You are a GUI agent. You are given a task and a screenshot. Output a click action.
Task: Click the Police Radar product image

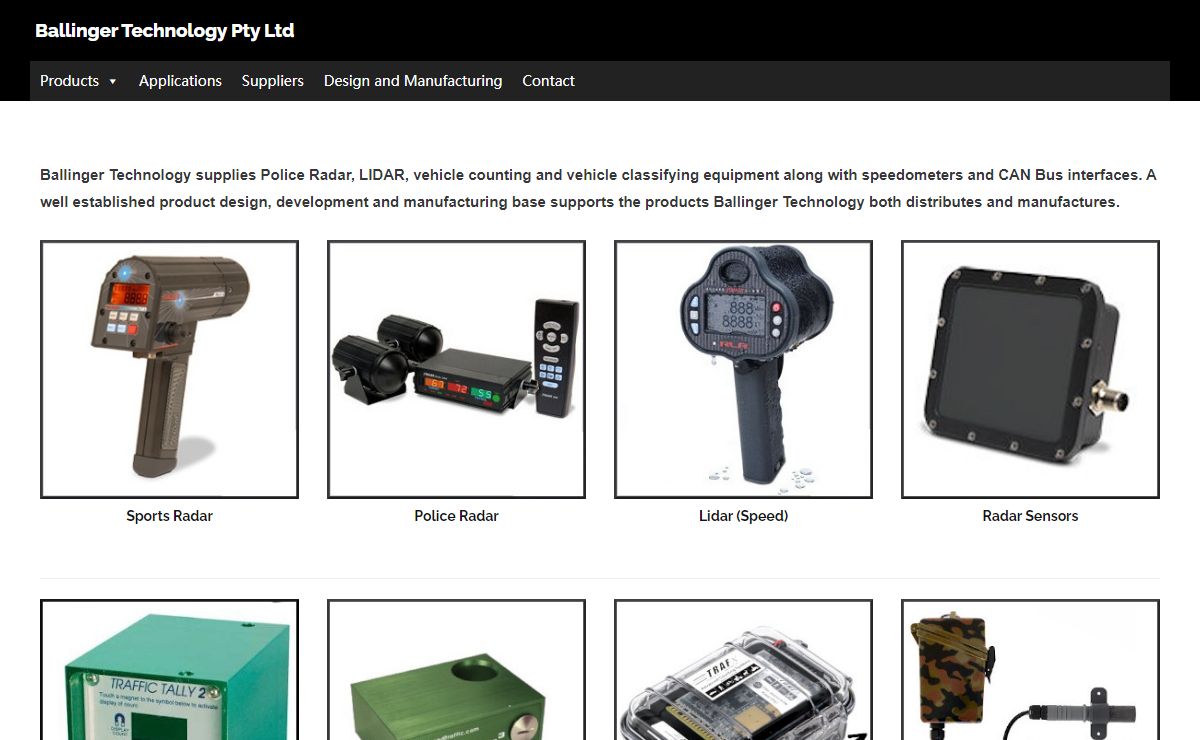click(456, 369)
